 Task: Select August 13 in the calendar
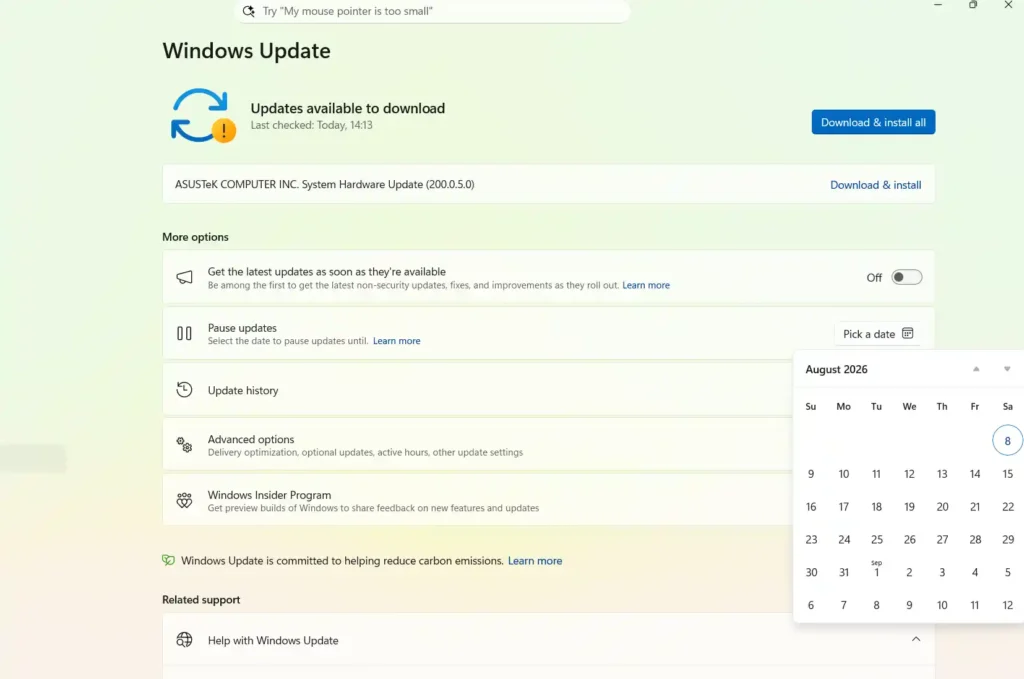[x=942, y=474]
